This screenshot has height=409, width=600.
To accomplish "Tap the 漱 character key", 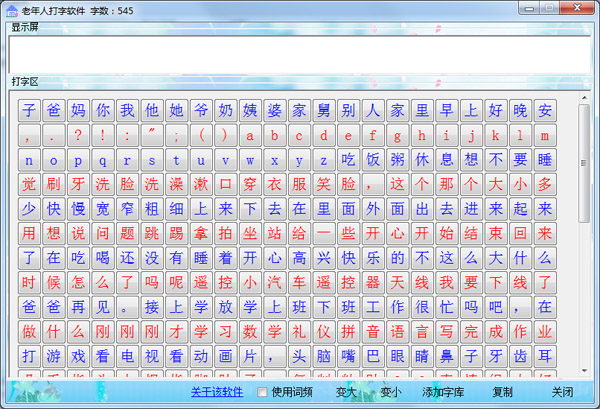I will coord(201,184).
